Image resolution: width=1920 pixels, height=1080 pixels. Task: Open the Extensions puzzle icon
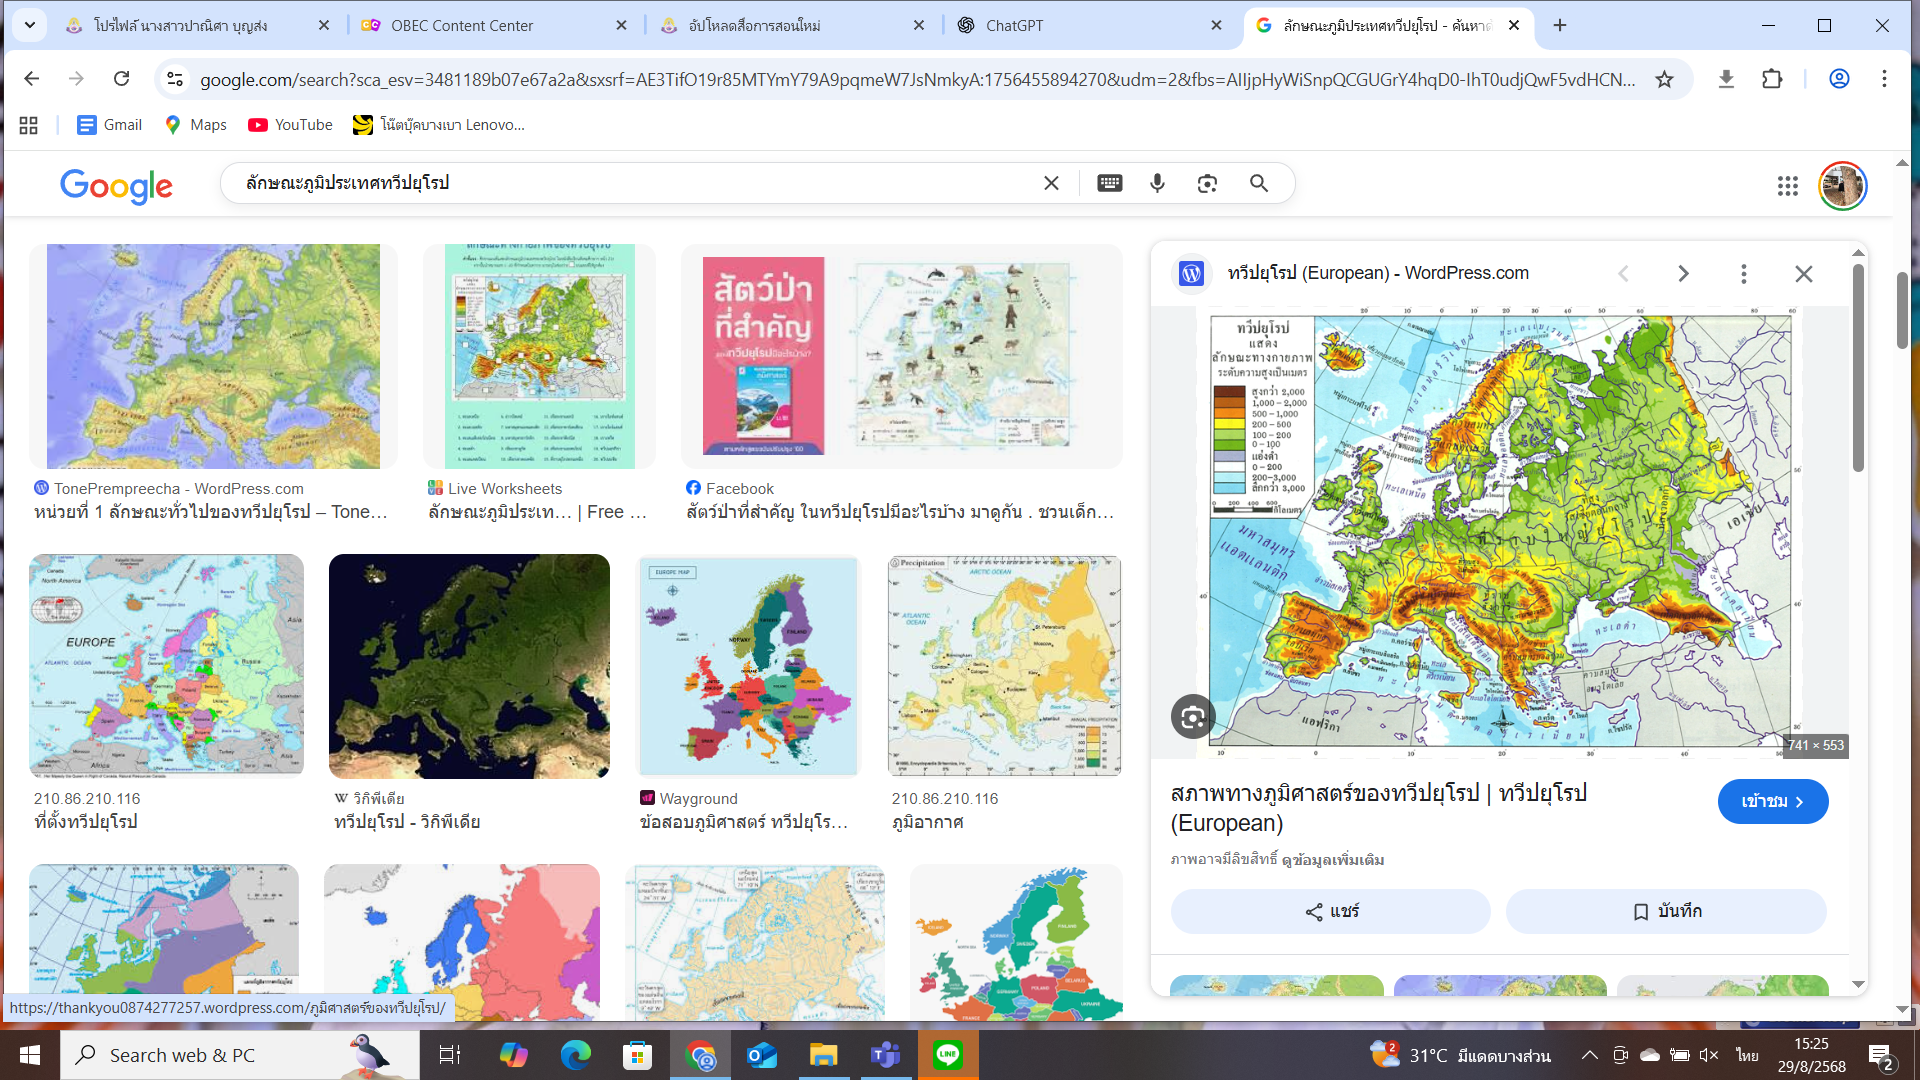1772,79
